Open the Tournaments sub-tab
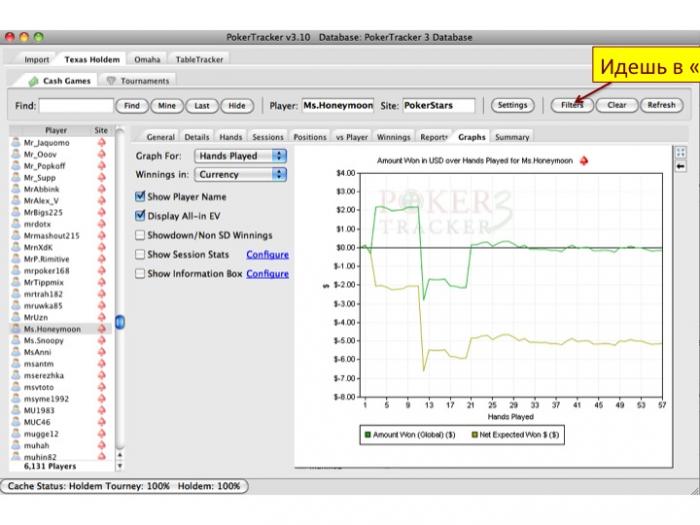 (x=139, y=81)
